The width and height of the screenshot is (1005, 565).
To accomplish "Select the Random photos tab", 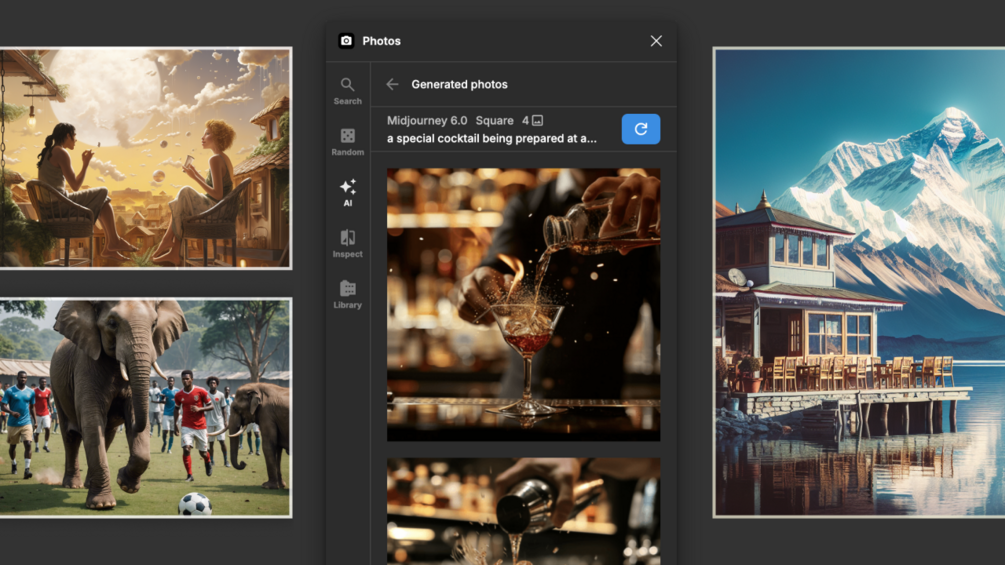I will (x=347, y=142).
